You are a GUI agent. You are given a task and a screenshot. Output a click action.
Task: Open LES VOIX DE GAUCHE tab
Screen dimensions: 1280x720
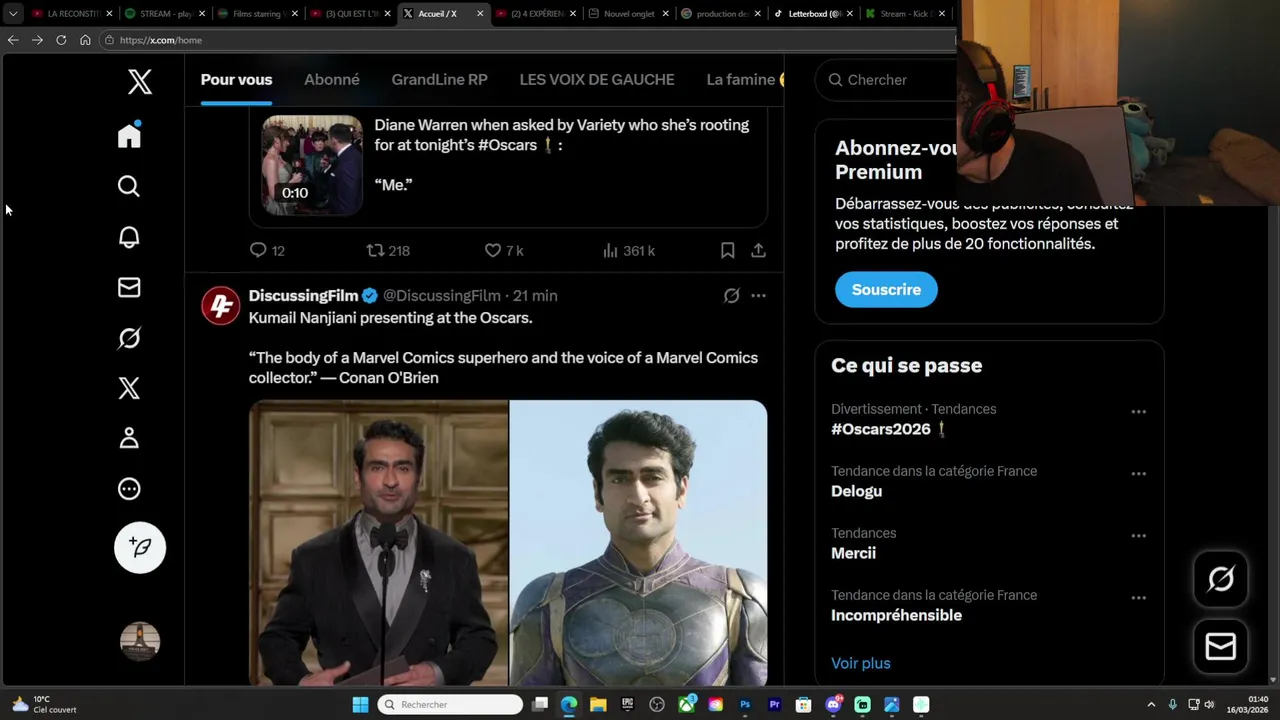coord(597,80)
